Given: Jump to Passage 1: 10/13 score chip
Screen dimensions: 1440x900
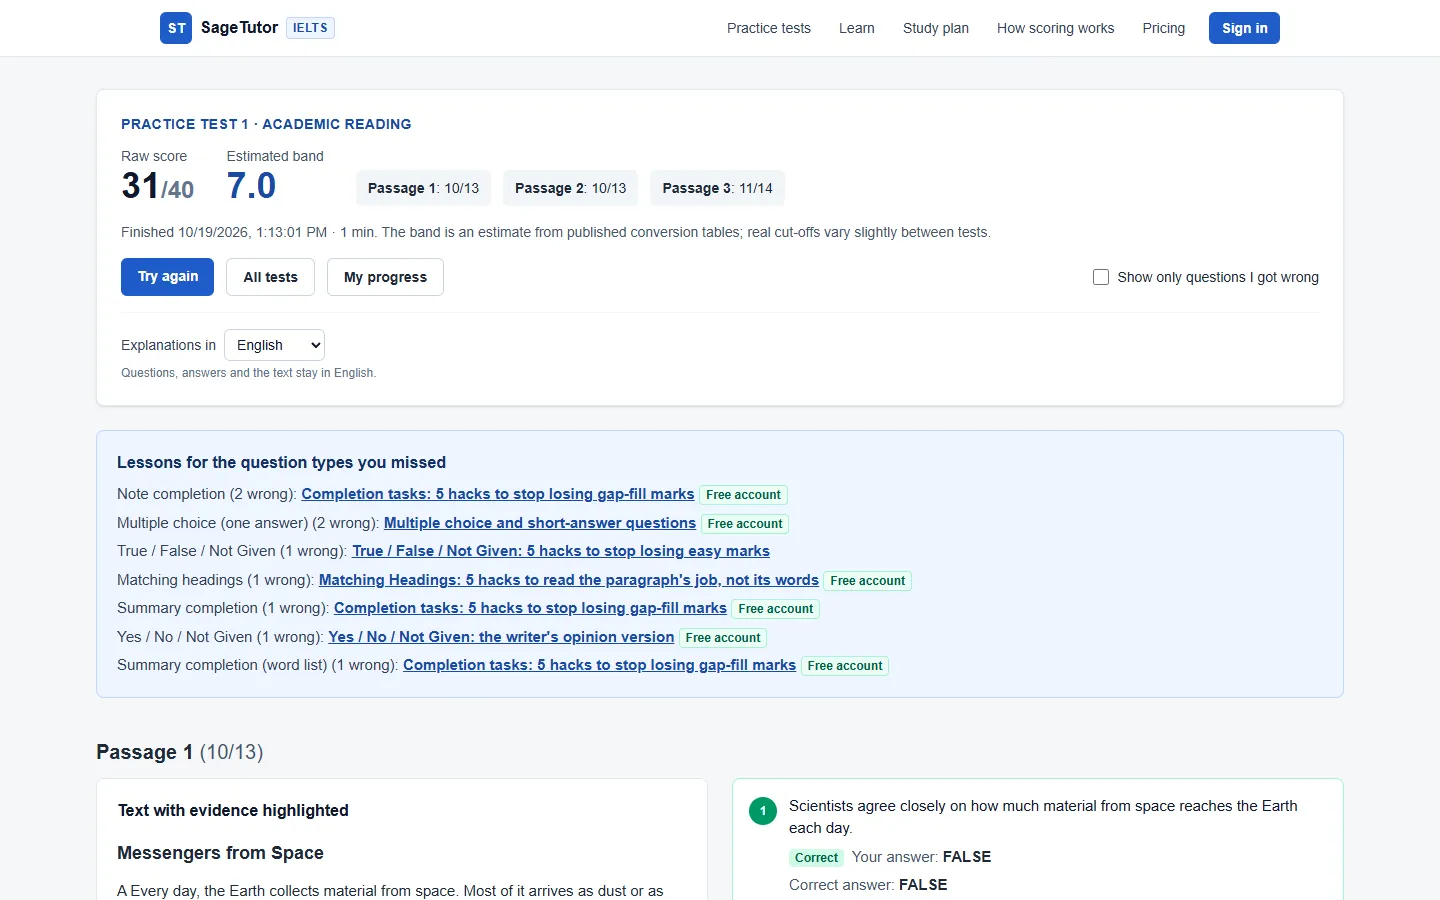Looking at the screenshot, I should tap(423, 188).
